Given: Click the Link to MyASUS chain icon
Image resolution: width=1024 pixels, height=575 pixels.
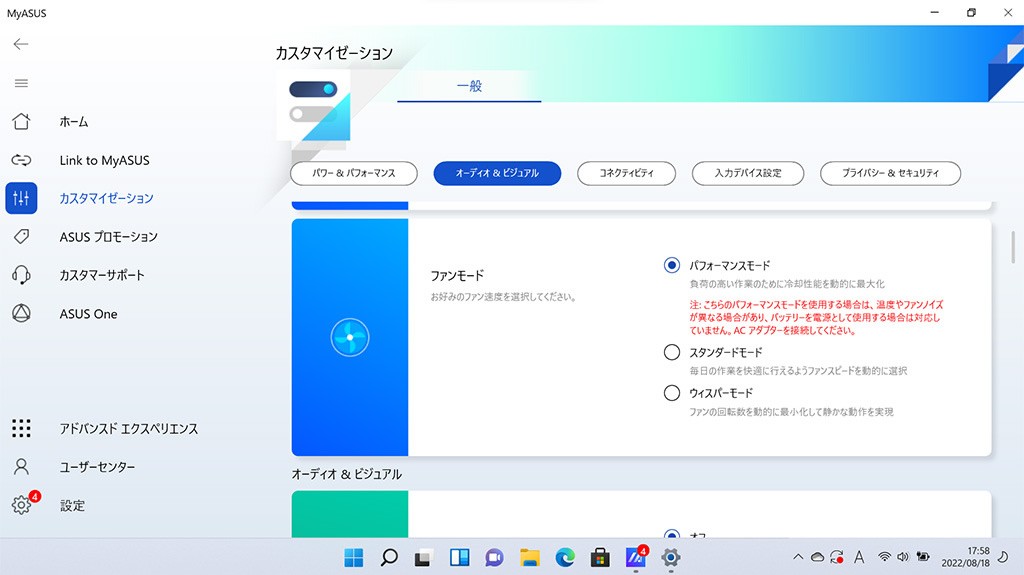Looking at the screenshot, I should tap(21, 160).
